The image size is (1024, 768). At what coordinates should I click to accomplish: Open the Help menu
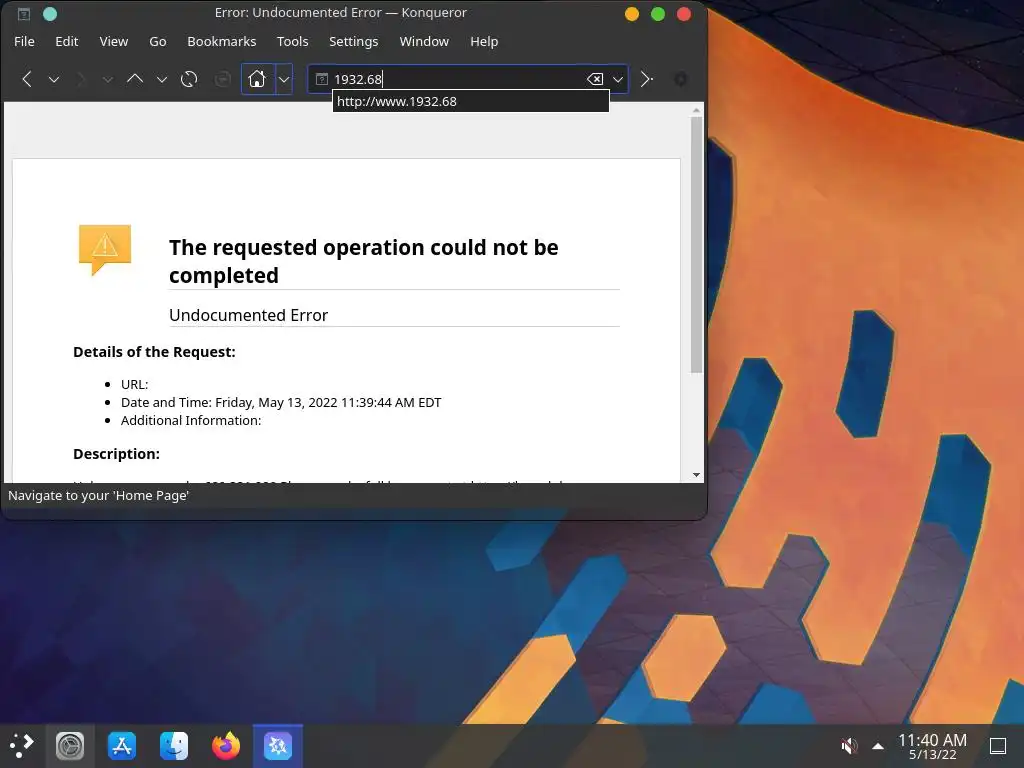point(484,41)
